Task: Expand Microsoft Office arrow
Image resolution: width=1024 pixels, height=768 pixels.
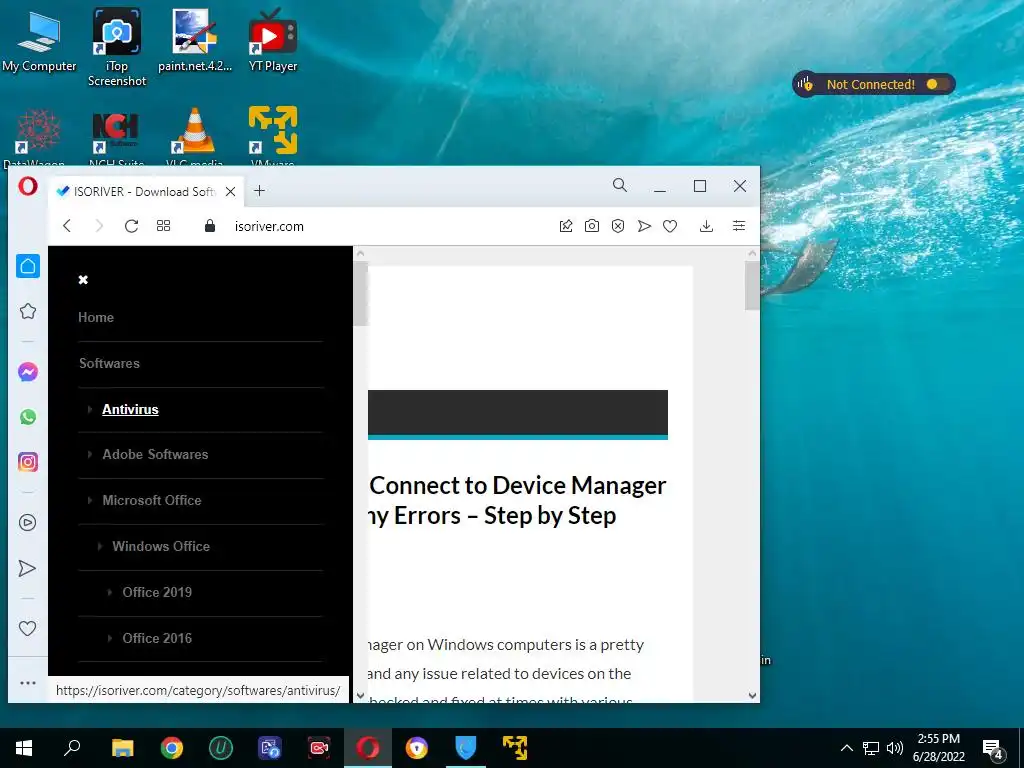Action: point(90,500)
